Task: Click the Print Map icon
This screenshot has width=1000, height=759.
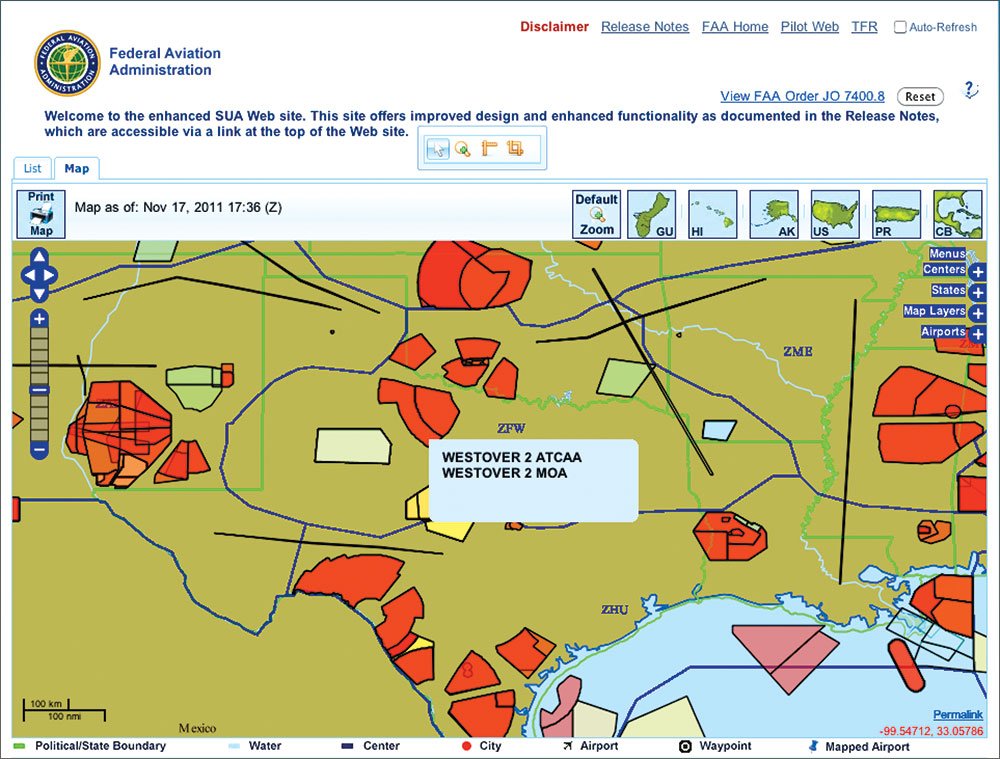Action: [x=40, y=214]
